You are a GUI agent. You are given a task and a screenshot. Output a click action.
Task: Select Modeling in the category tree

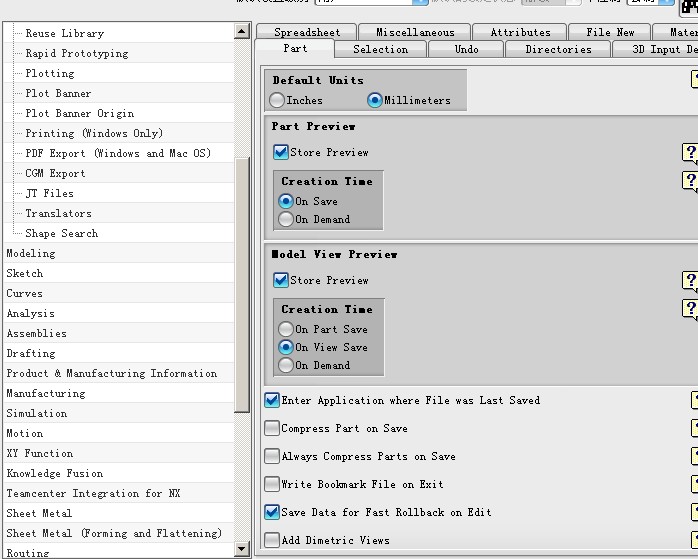[31, 253]
